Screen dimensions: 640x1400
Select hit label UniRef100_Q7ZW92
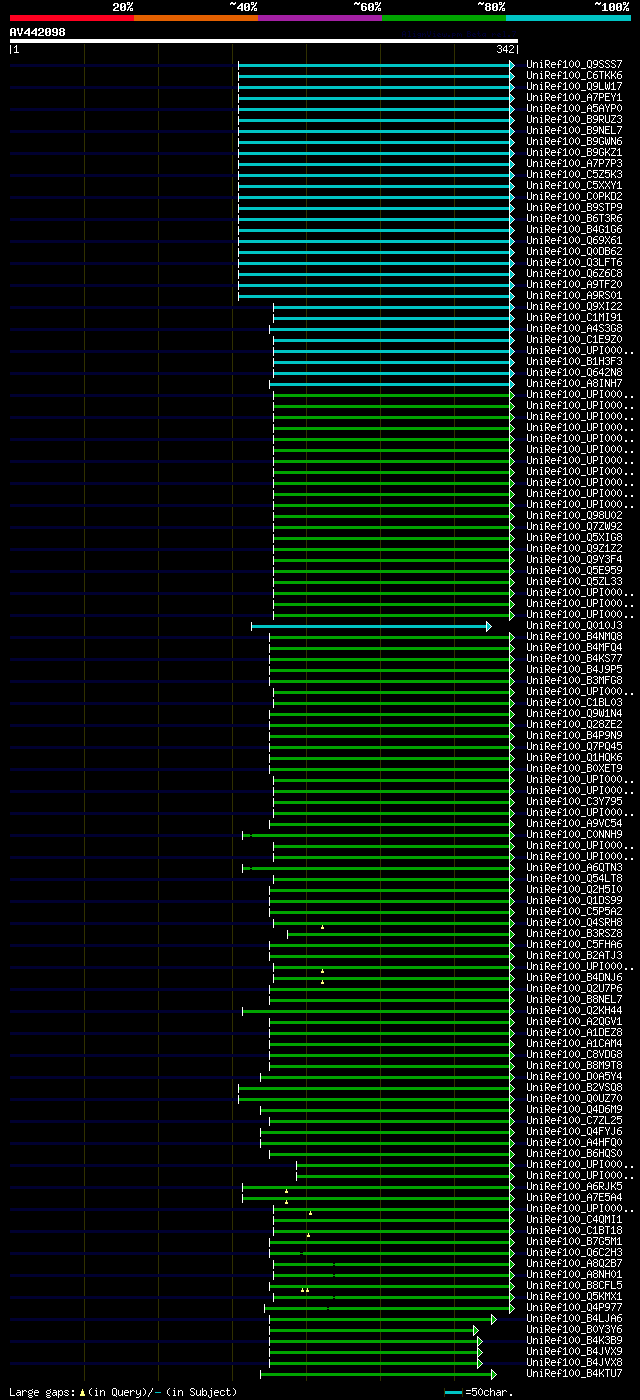[x=574, y=526]
